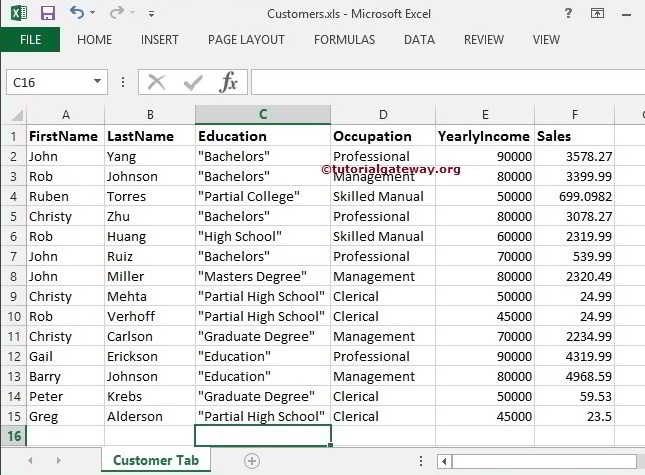Select the sales value 699.0982
The image size is (645, 475).
[x=575, y=196]
